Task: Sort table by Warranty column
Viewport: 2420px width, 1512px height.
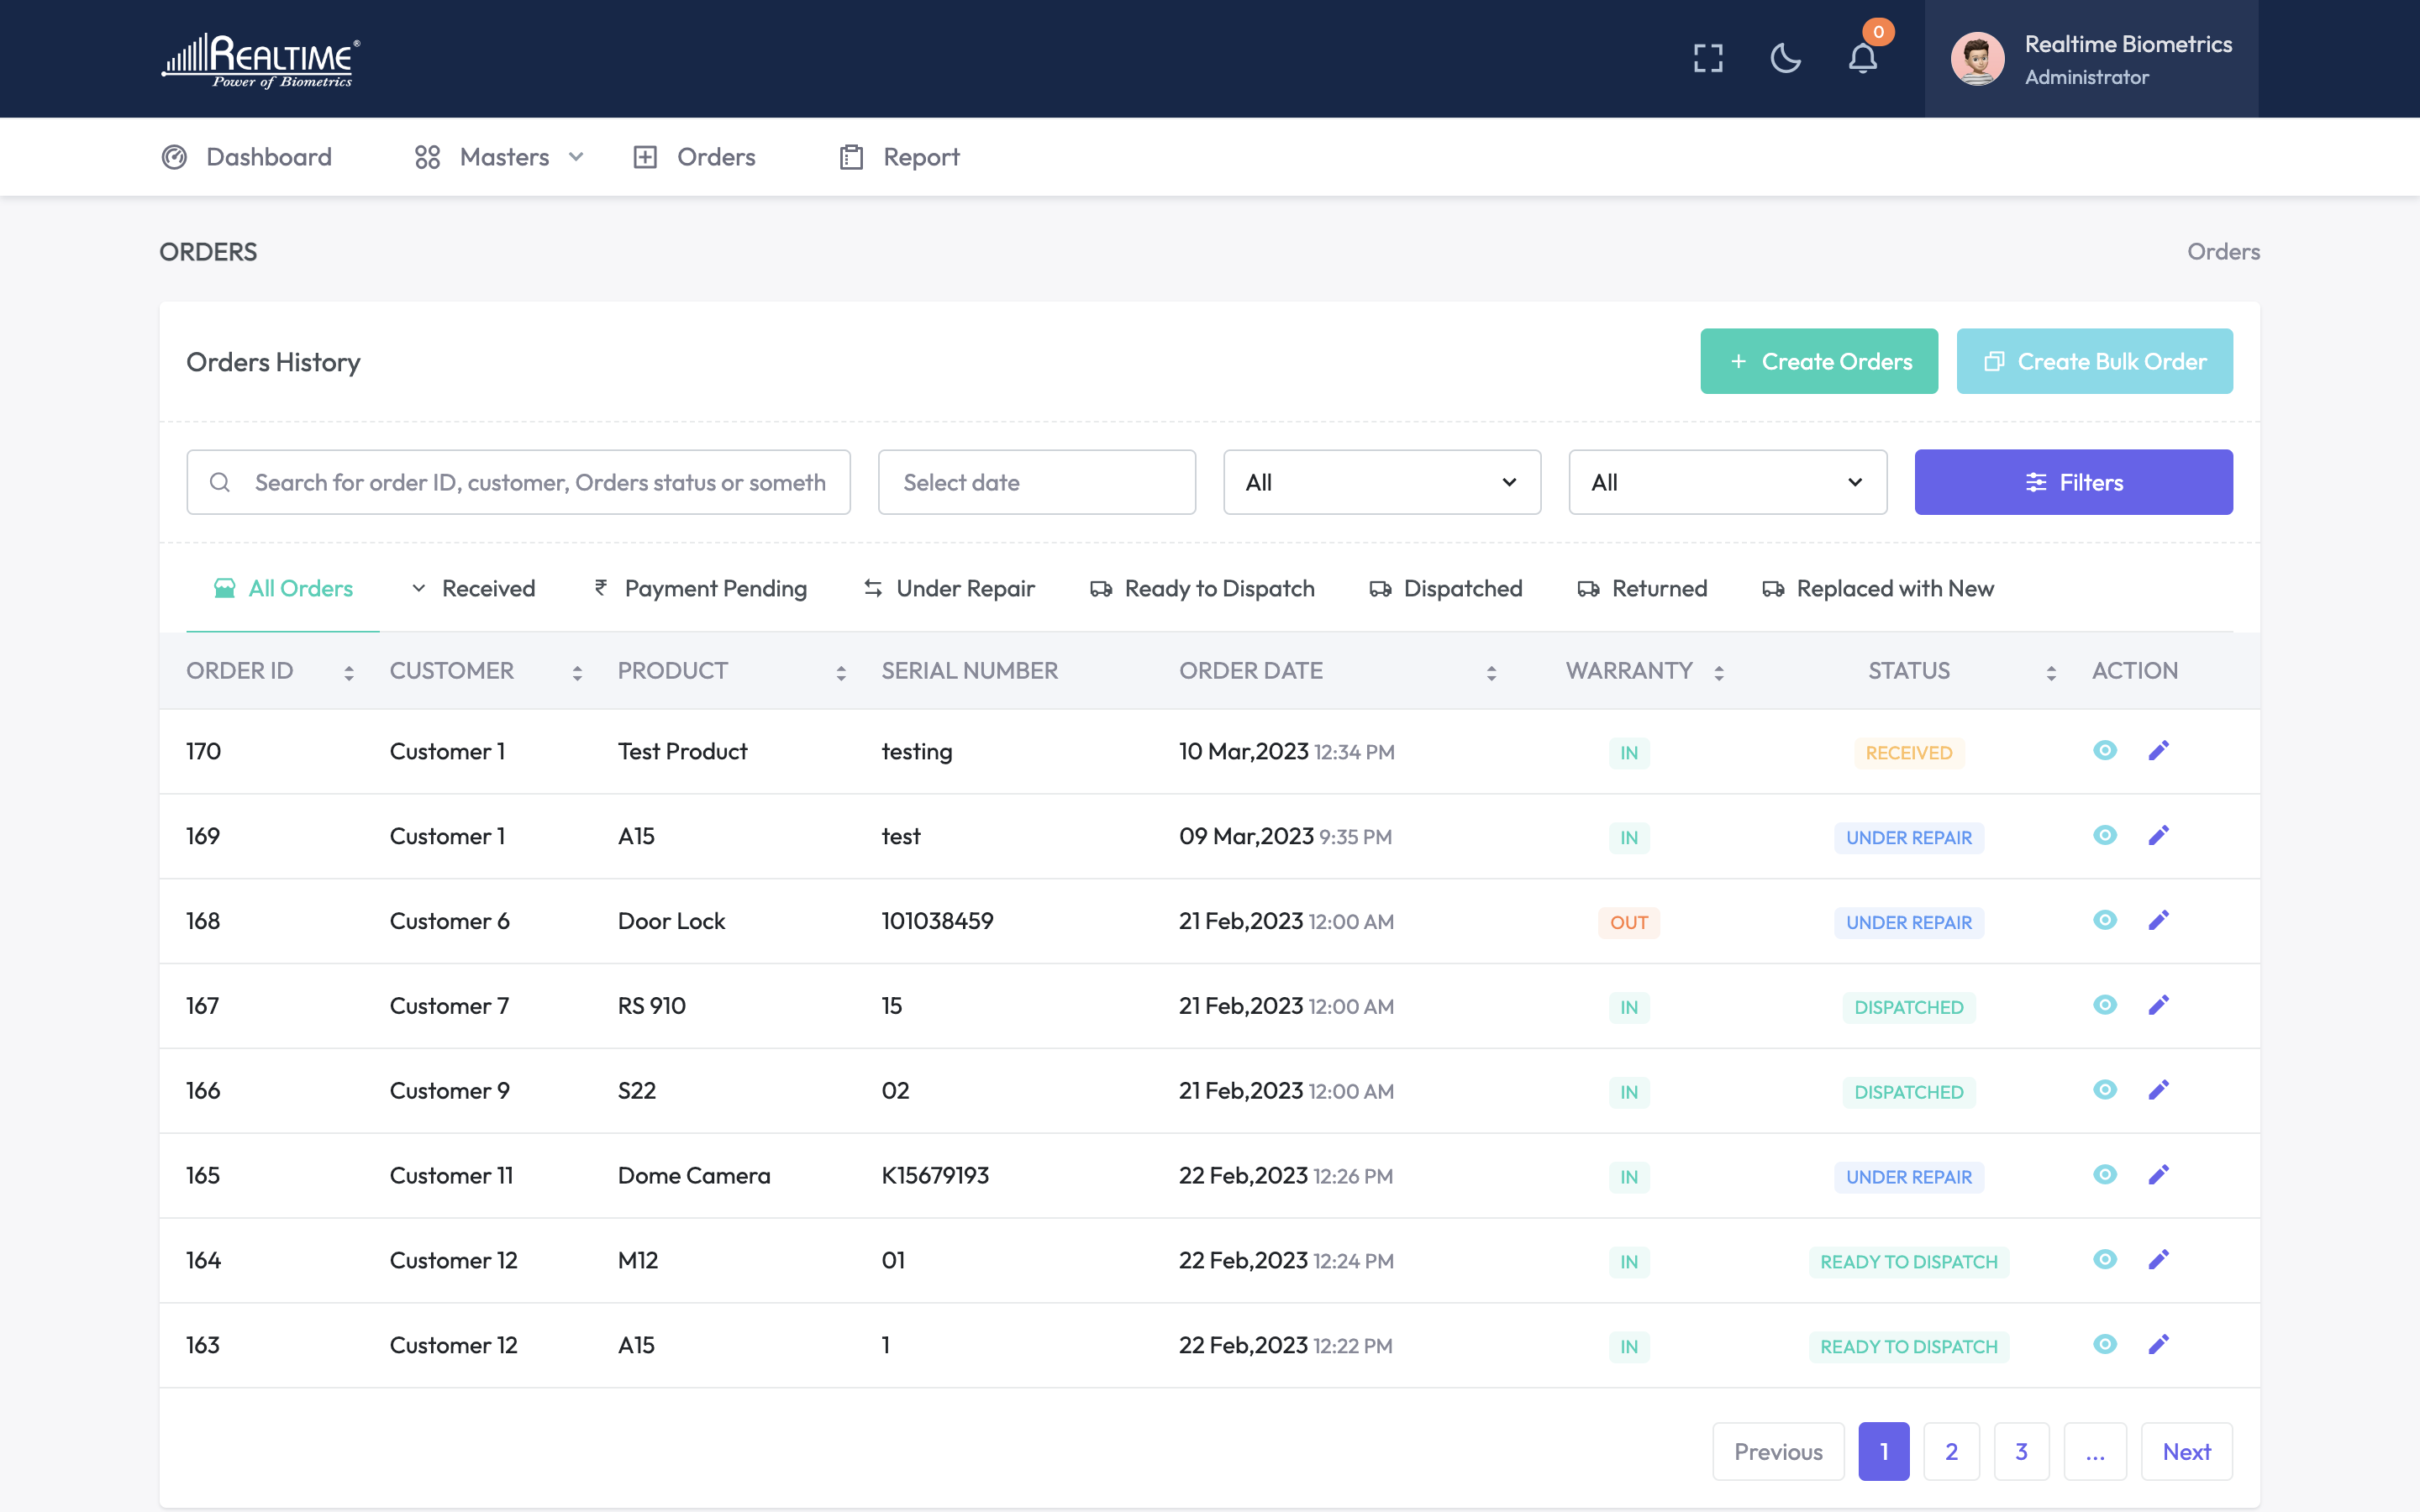Action: 1718,672
